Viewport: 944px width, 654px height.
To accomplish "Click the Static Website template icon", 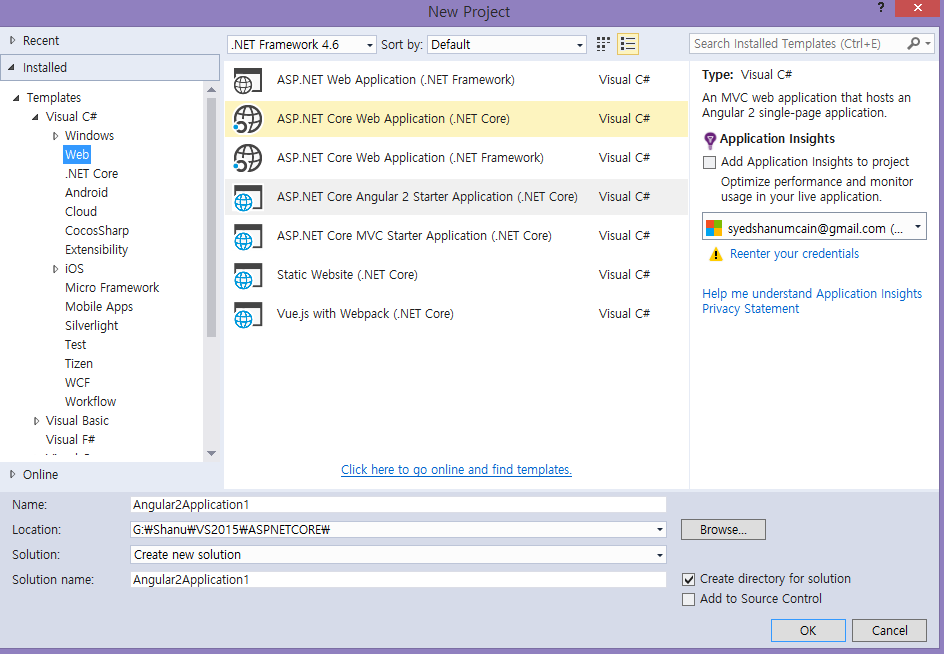I will [247, 276].
